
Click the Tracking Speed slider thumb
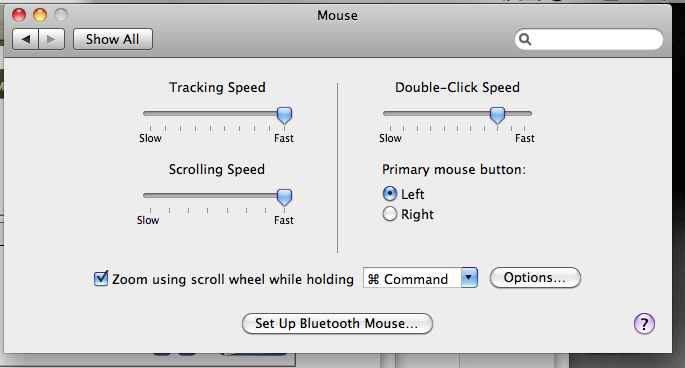tap(284, 115)
